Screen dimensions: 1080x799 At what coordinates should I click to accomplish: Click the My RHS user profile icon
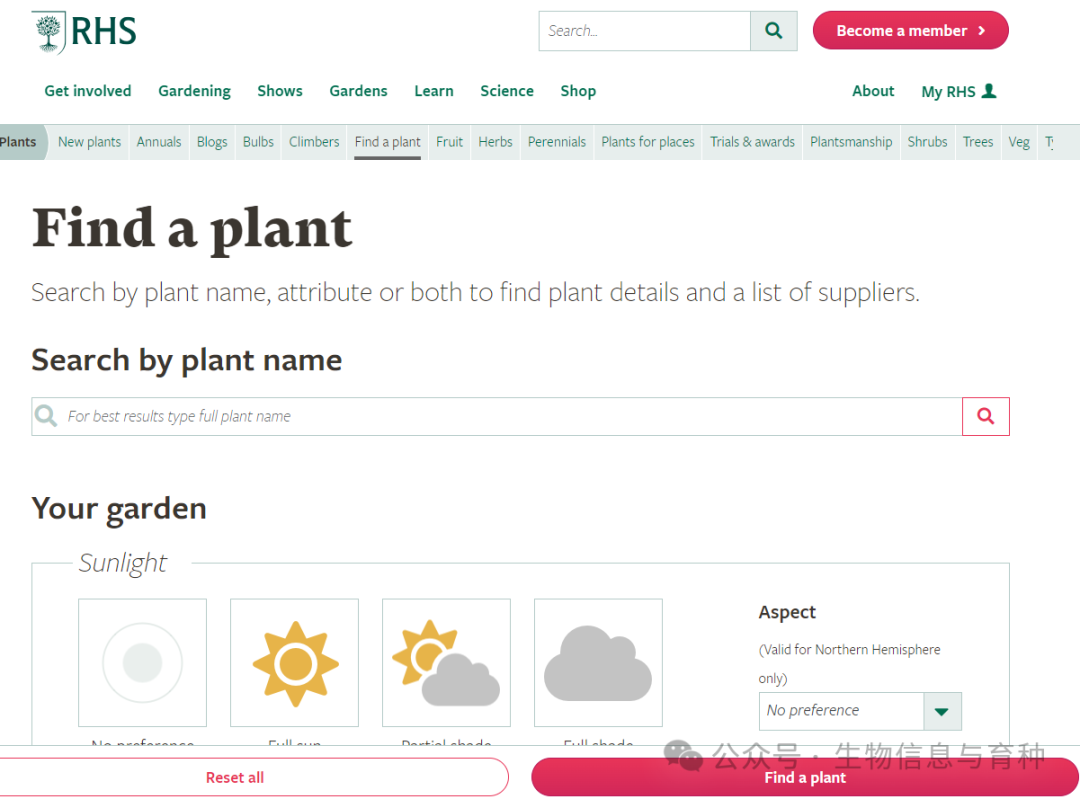pyautogui.click(x=989, y=91)
